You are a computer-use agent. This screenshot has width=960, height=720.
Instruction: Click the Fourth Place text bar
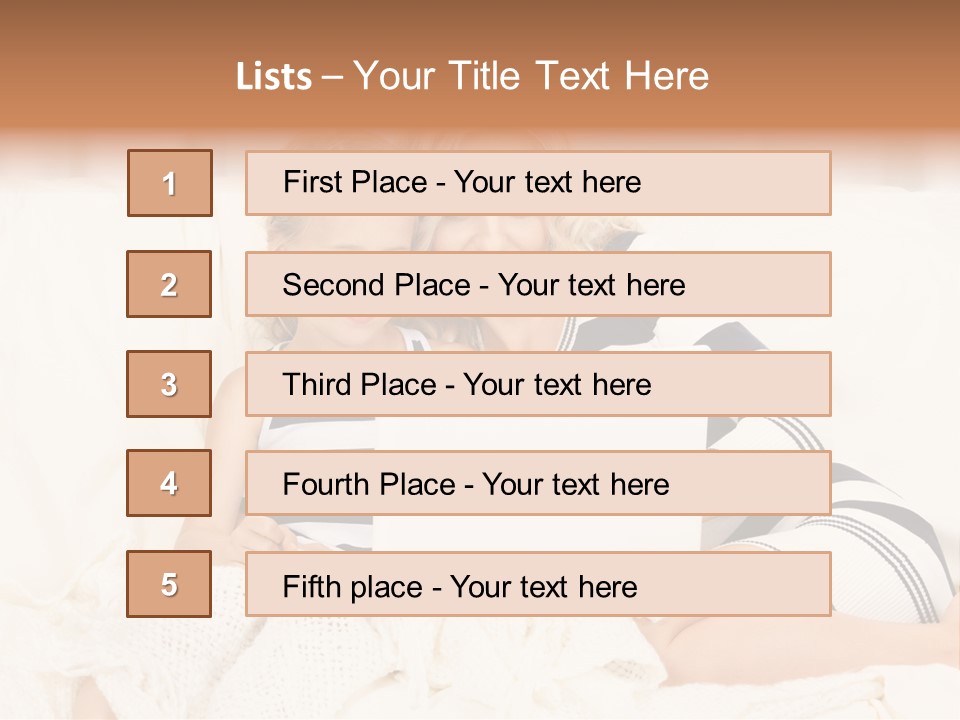pos(538,483)
